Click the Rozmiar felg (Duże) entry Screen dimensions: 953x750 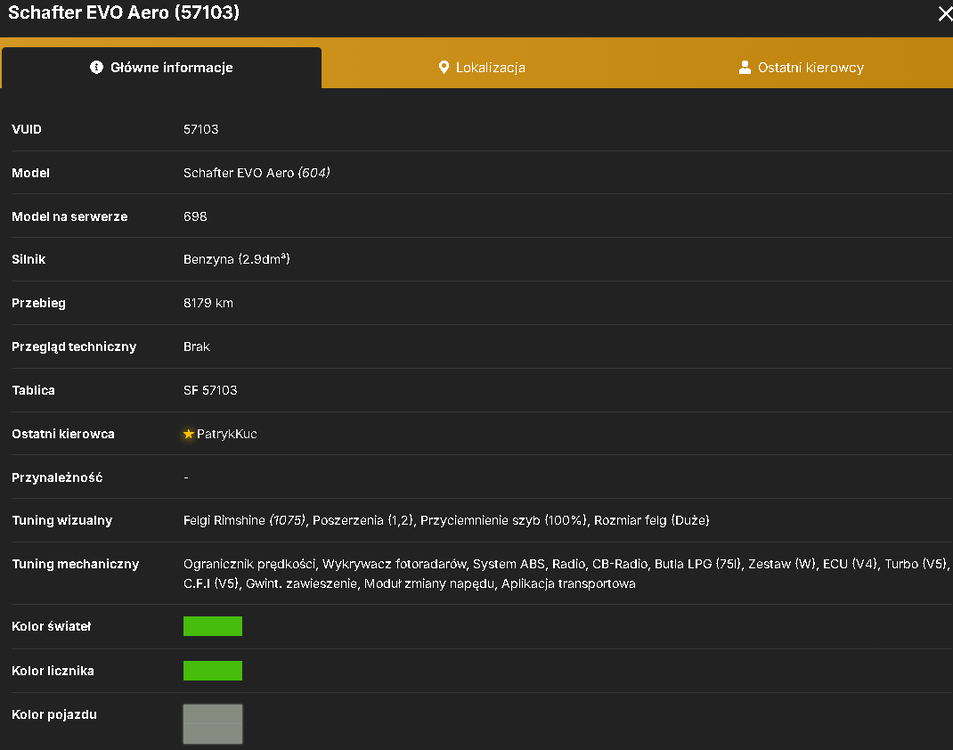652,521
